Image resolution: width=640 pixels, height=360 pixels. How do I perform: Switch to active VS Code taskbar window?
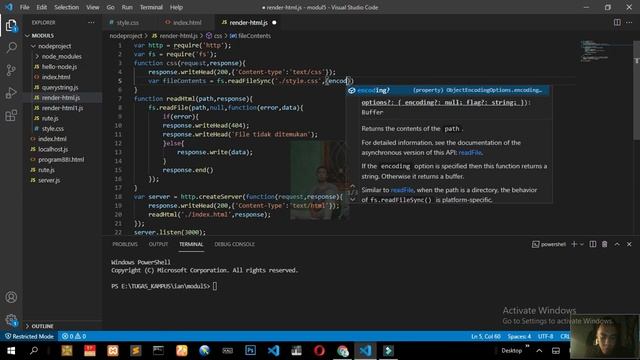point(365,351)
